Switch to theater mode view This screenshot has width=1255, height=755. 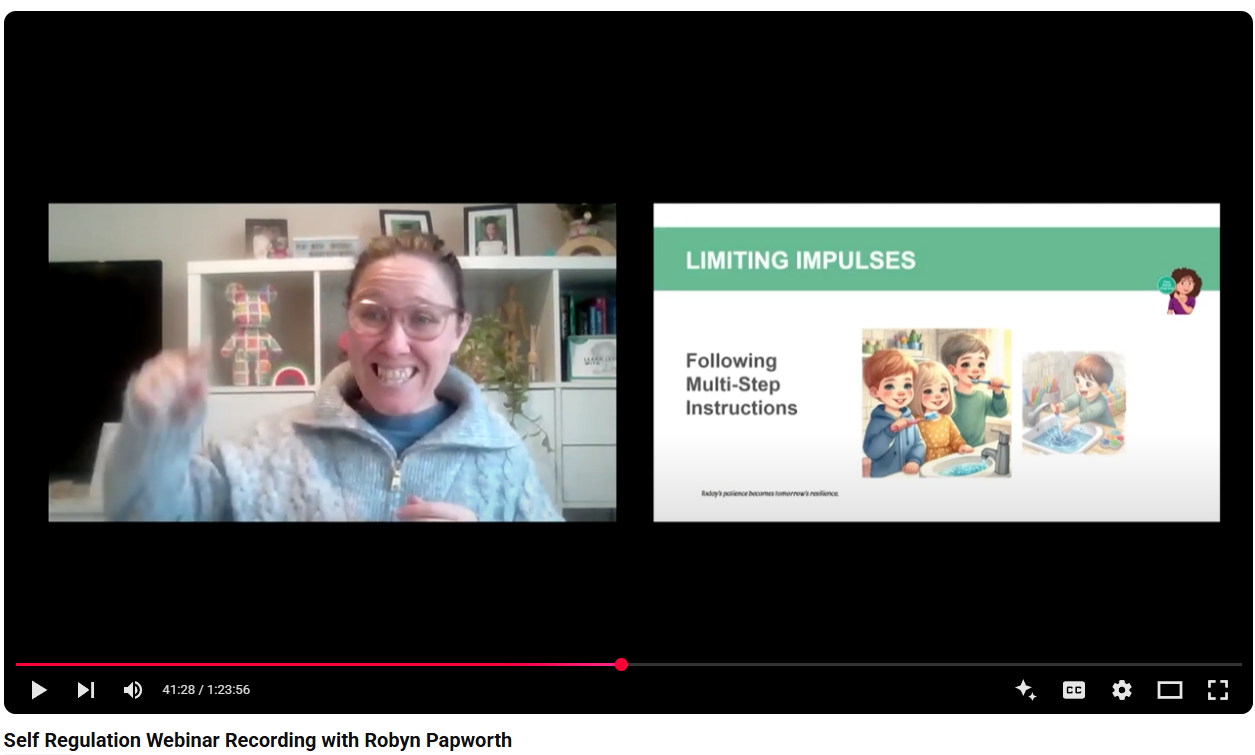pos(1170,690)
